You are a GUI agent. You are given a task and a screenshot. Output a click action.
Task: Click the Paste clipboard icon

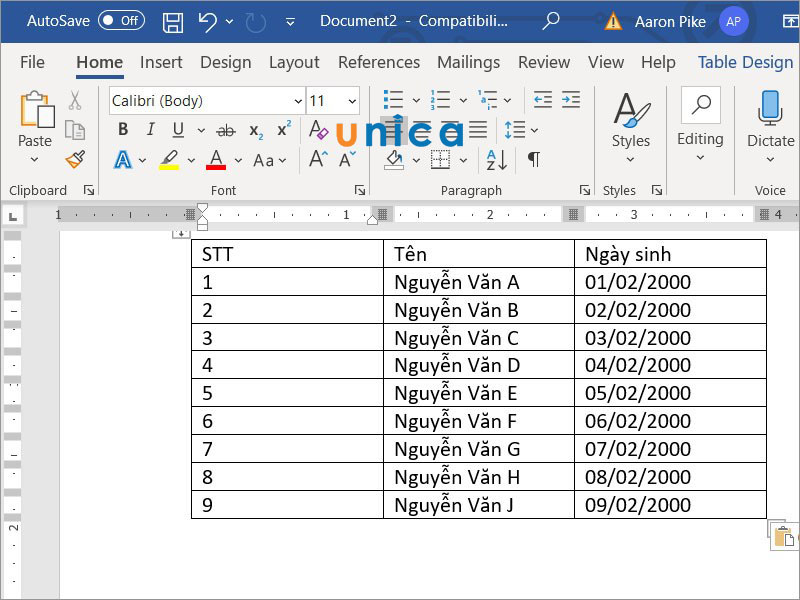[x=37, y=109]
